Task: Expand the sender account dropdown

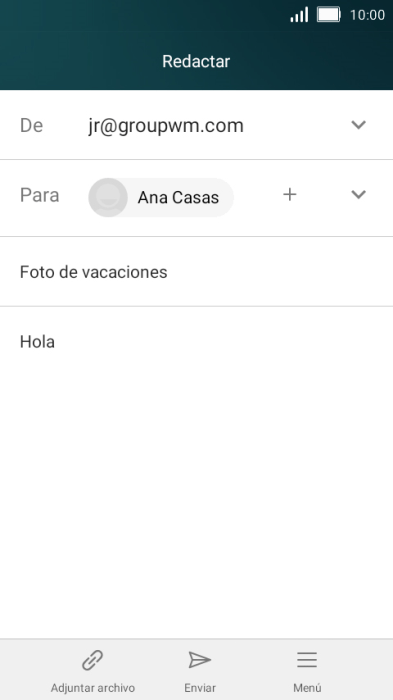Action: (x=359, y=125)
